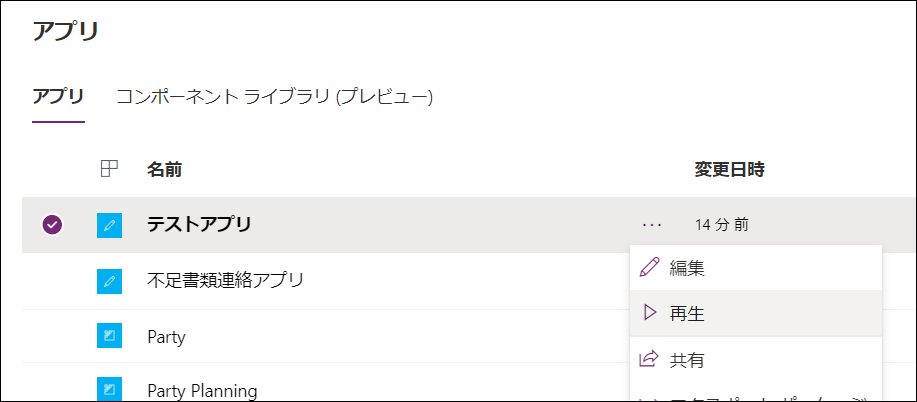917x402 pixels.
Task: Click the column type icon in header
Action: pos(109,170)
